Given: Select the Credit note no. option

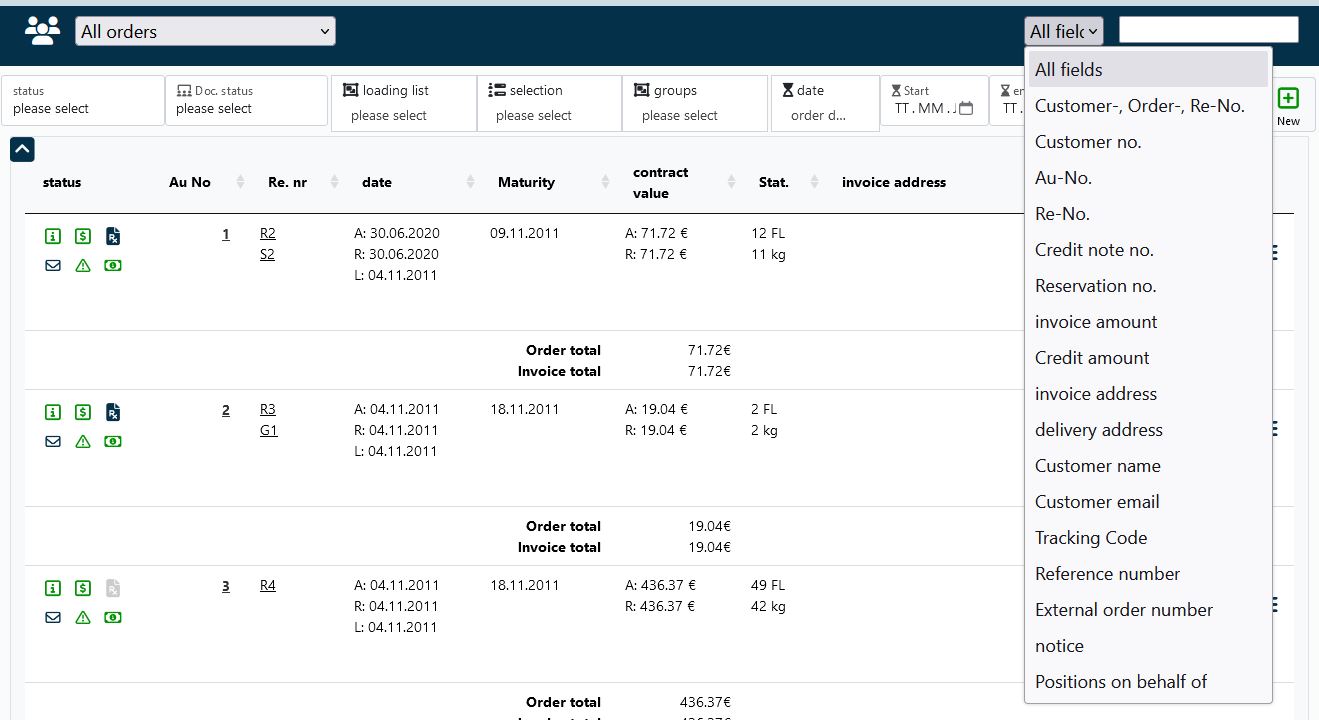Looking at the screenshot, I should coord(1094,250).
